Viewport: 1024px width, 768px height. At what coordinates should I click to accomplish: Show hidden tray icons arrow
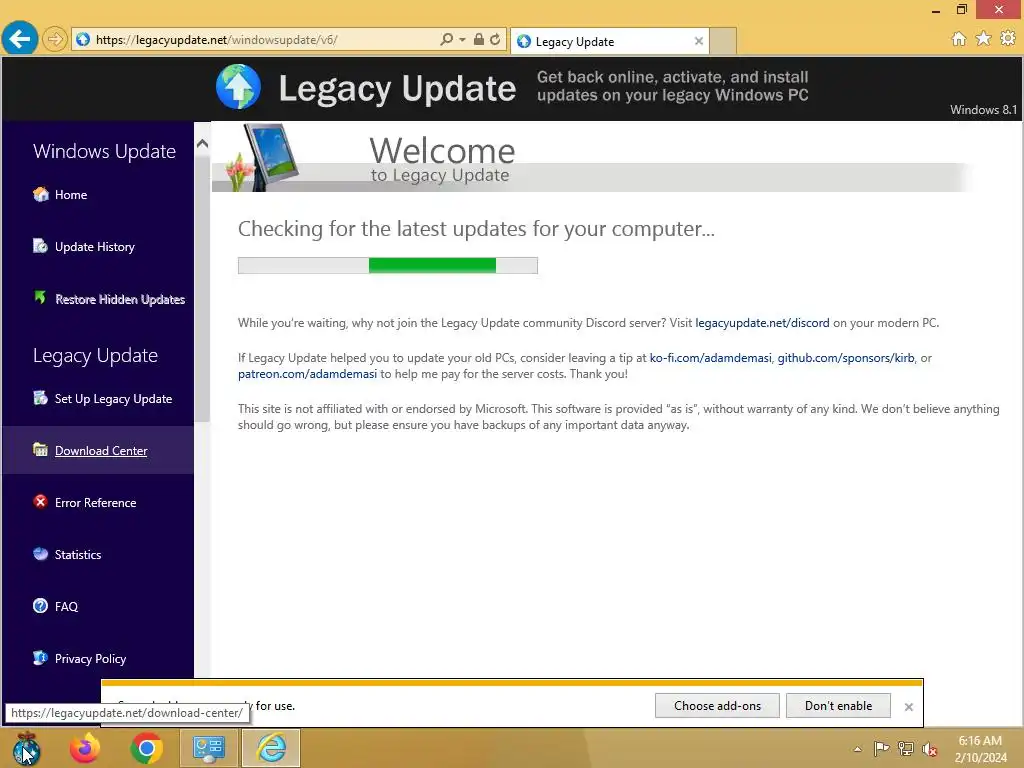(x=857, y=749)
